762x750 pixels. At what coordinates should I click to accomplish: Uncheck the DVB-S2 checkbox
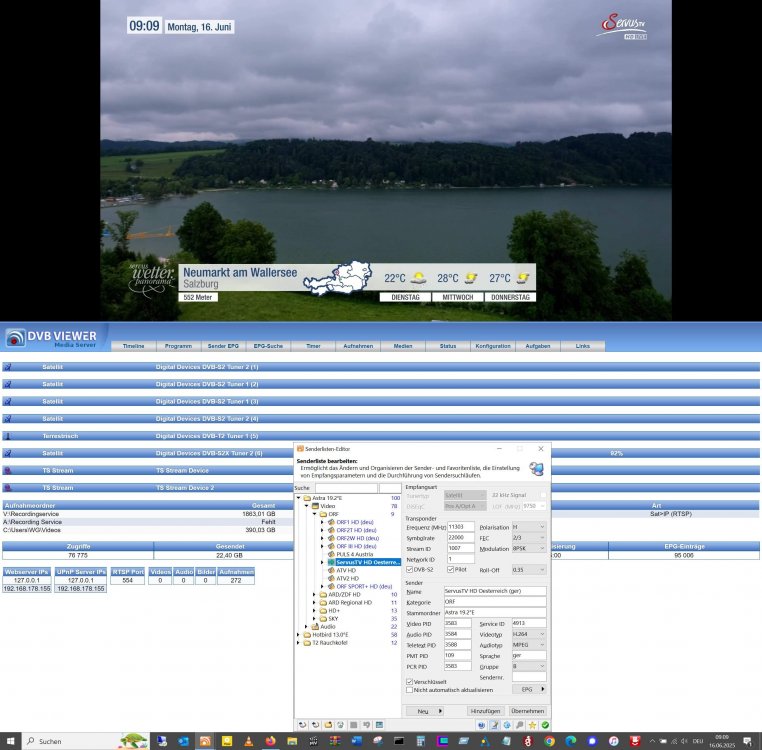tap(409, 569)
